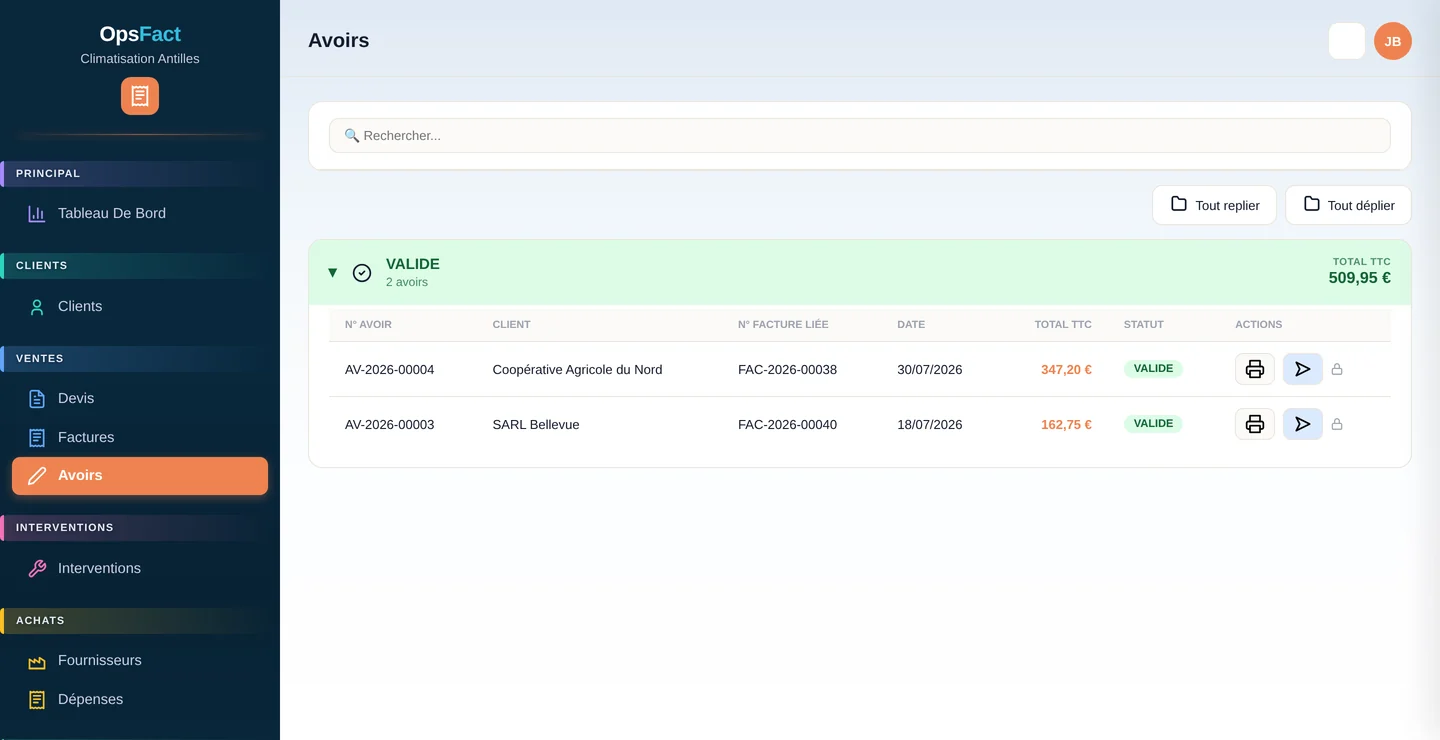Click linked invoice FAC-2026-00040

click(x=787, y=424)
